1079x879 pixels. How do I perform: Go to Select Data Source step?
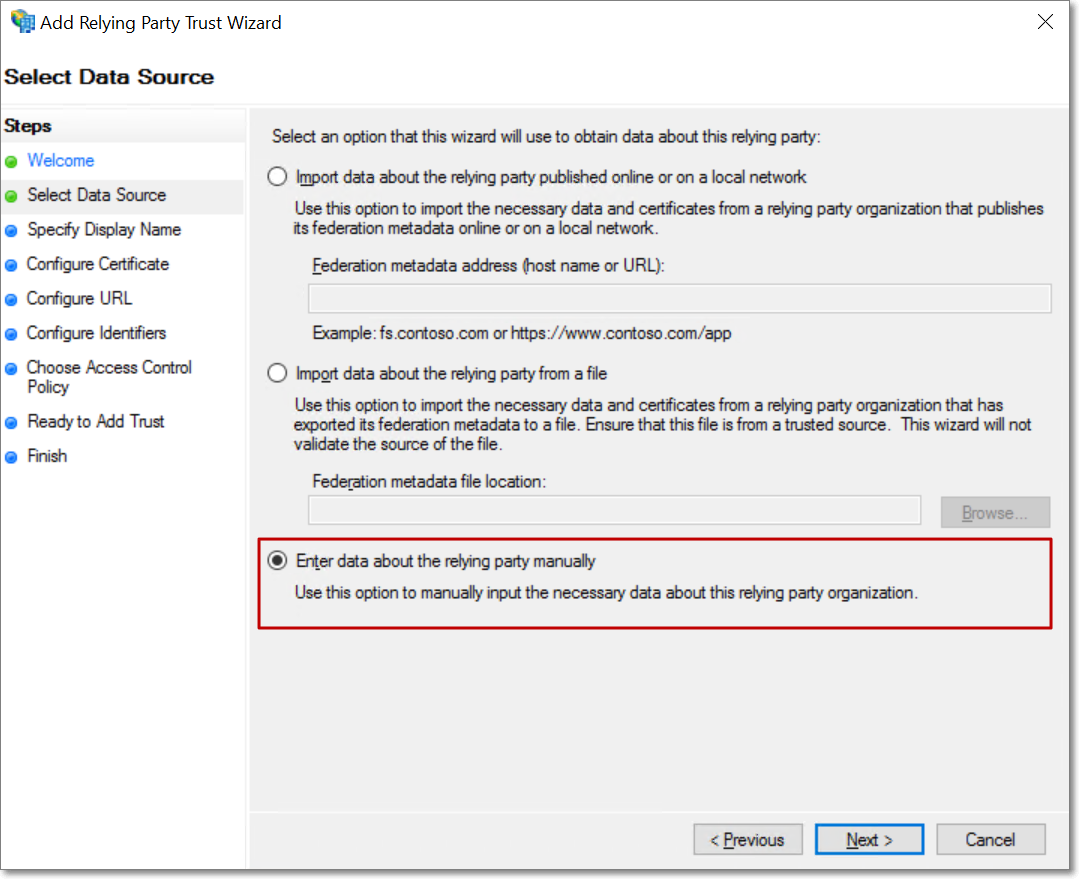tap(97, 195)
